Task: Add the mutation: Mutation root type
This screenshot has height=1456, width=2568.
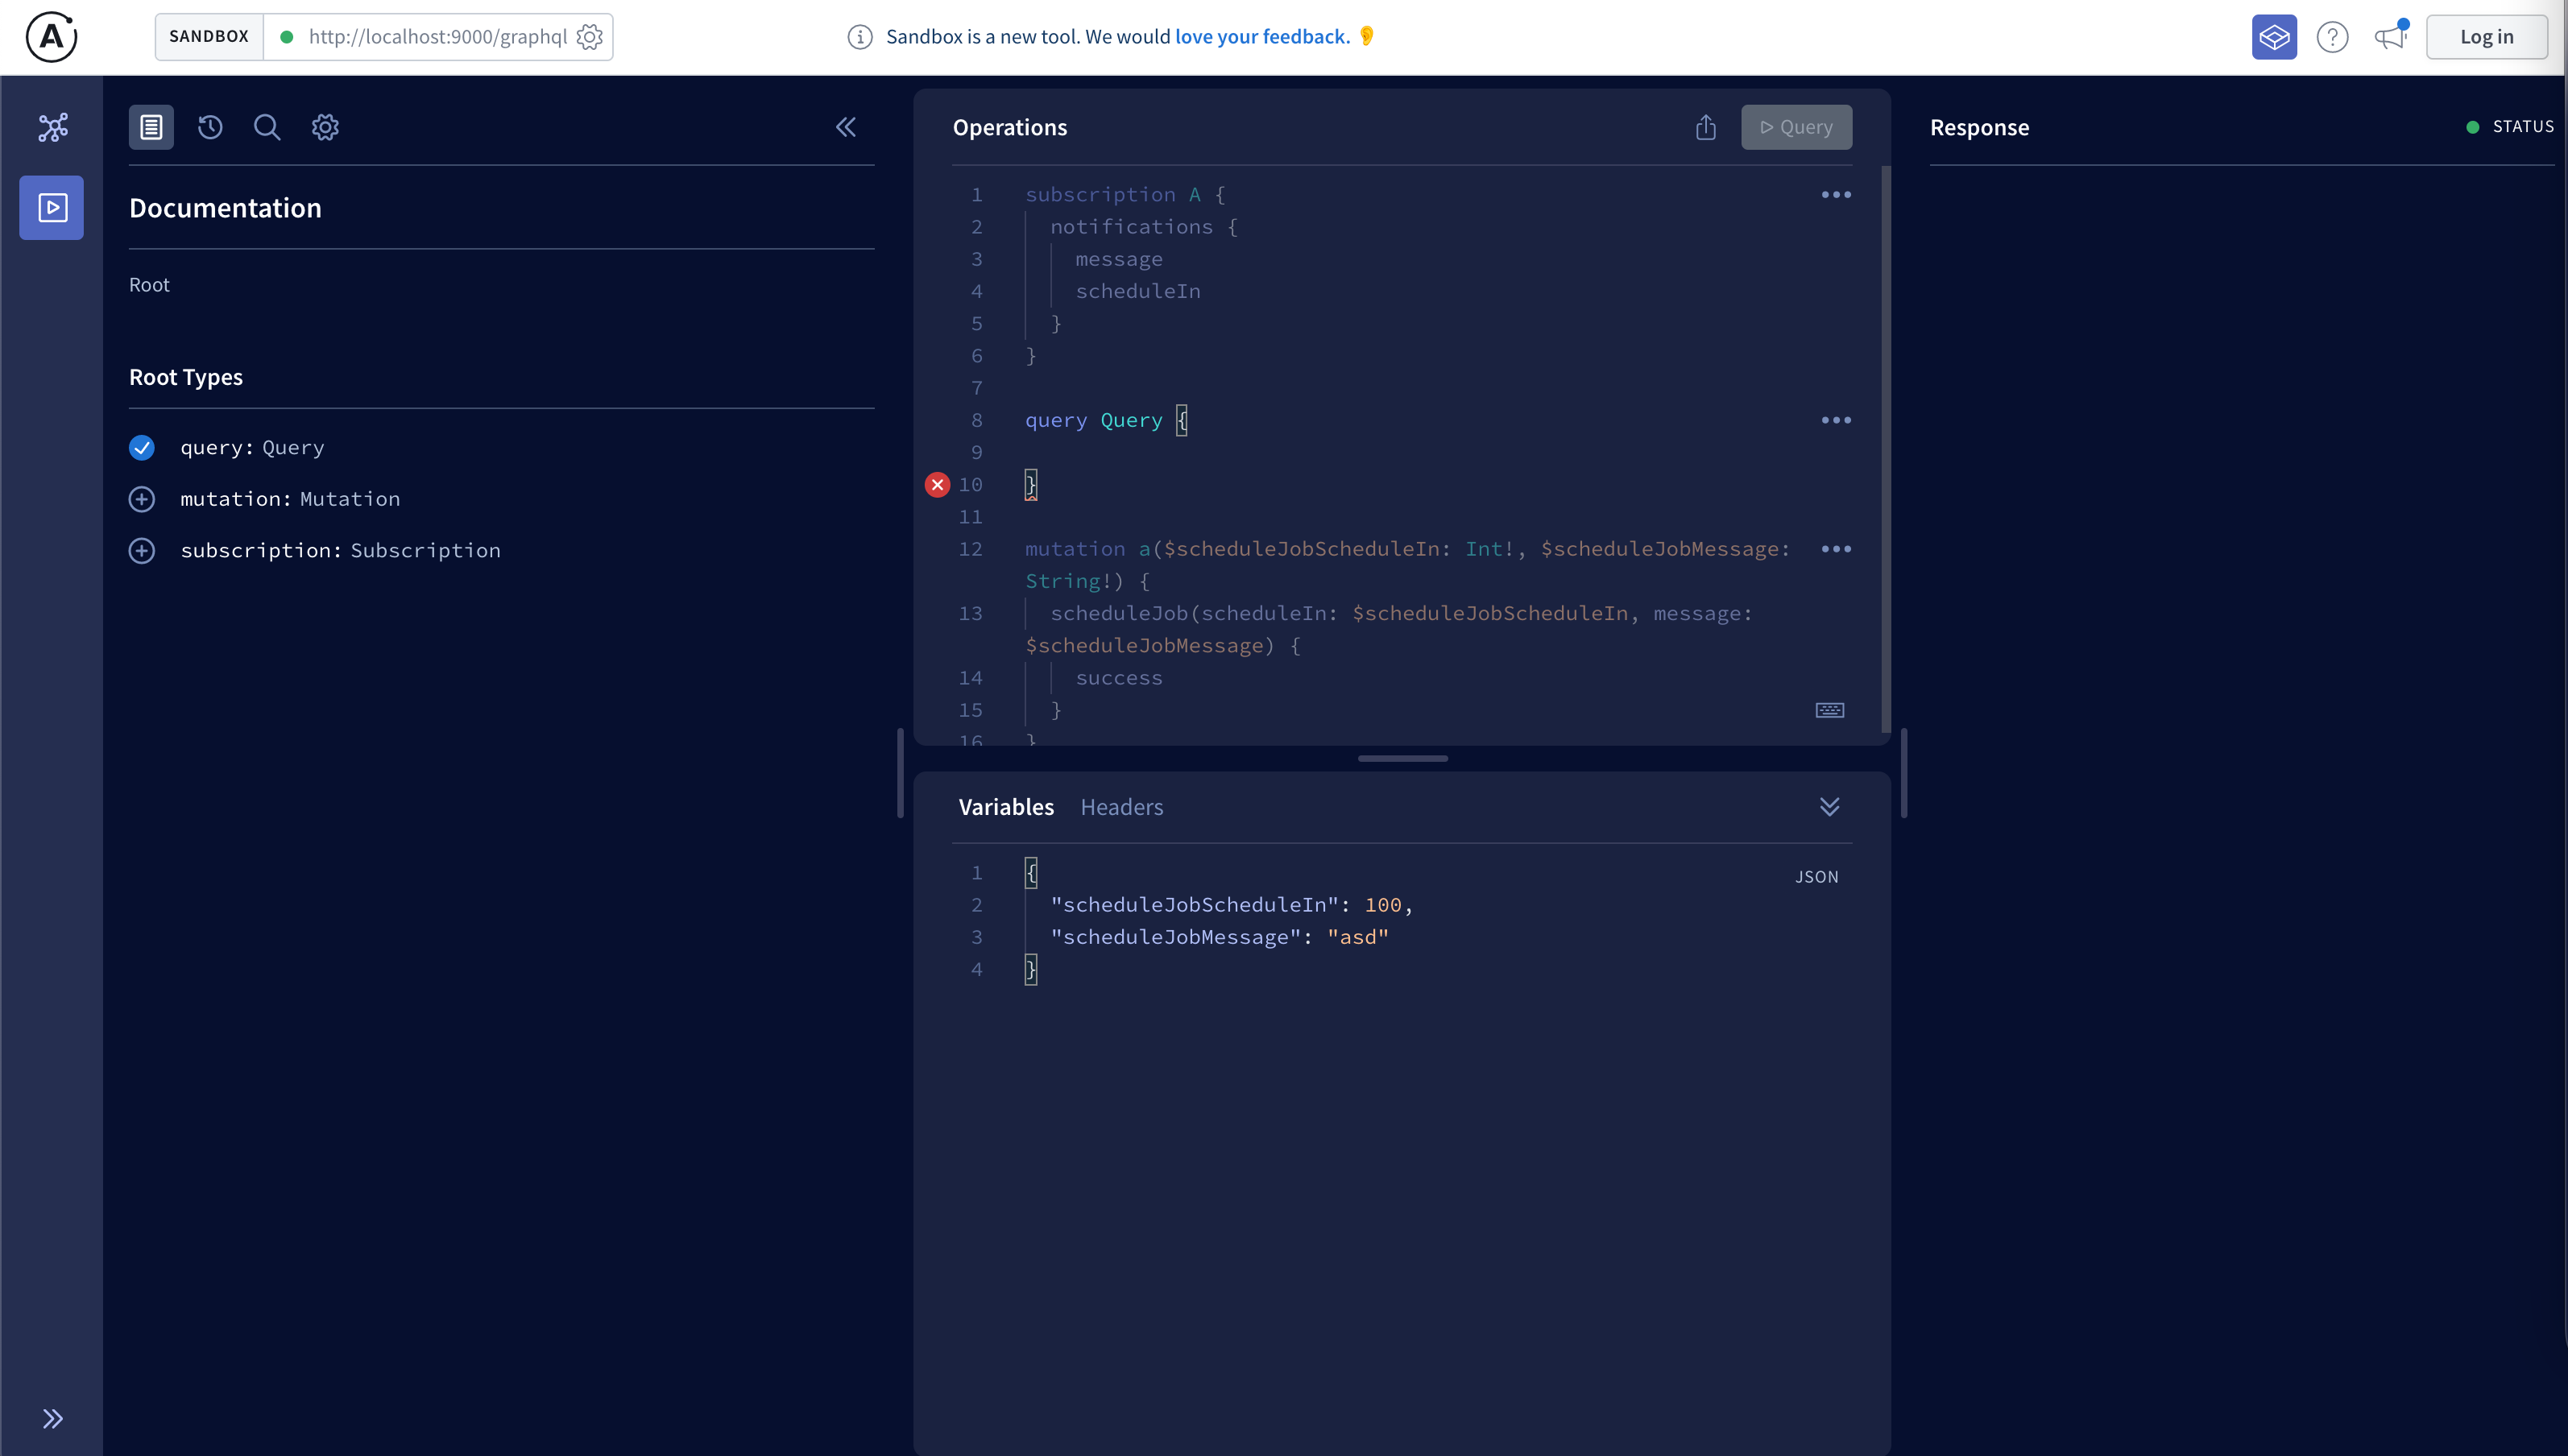Action: (142, 499)
